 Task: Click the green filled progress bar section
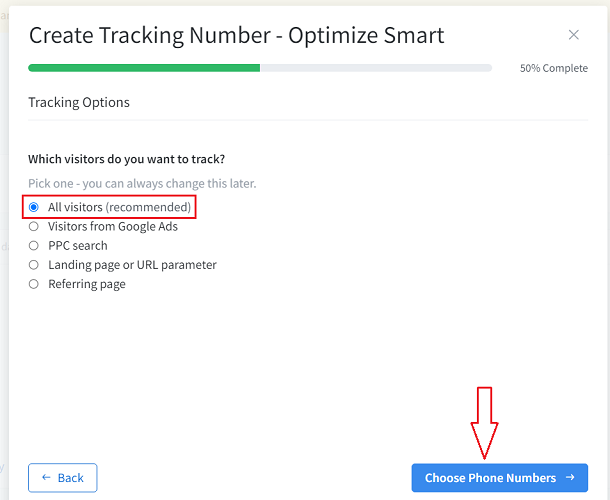click(144, 68)
